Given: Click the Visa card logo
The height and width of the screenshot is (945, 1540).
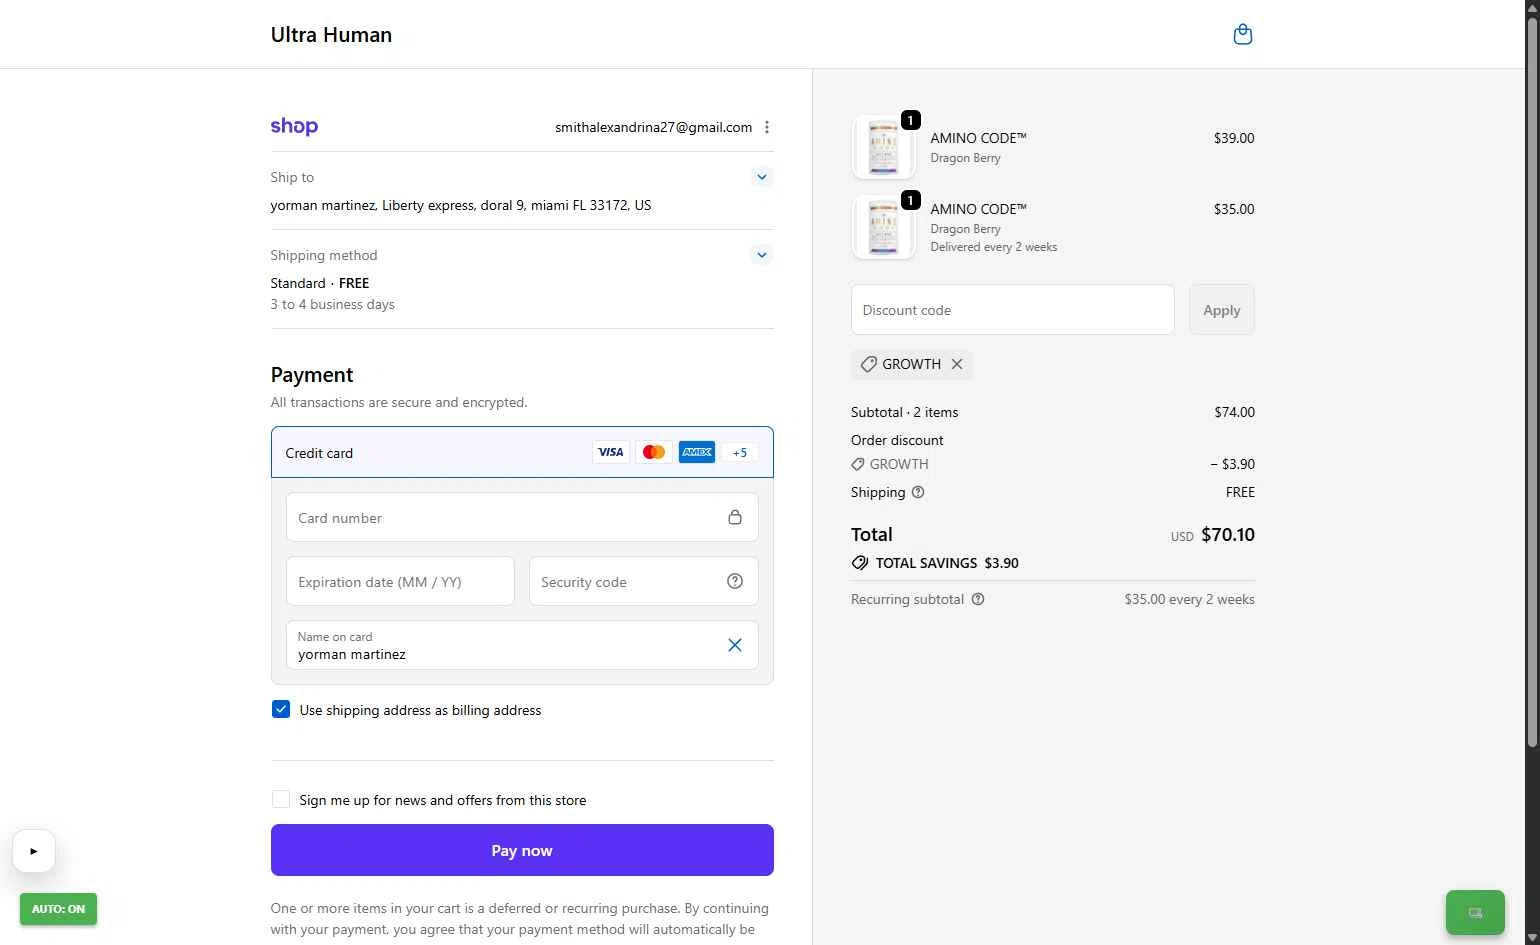Looking at the screenshot, I should point(611,452).
